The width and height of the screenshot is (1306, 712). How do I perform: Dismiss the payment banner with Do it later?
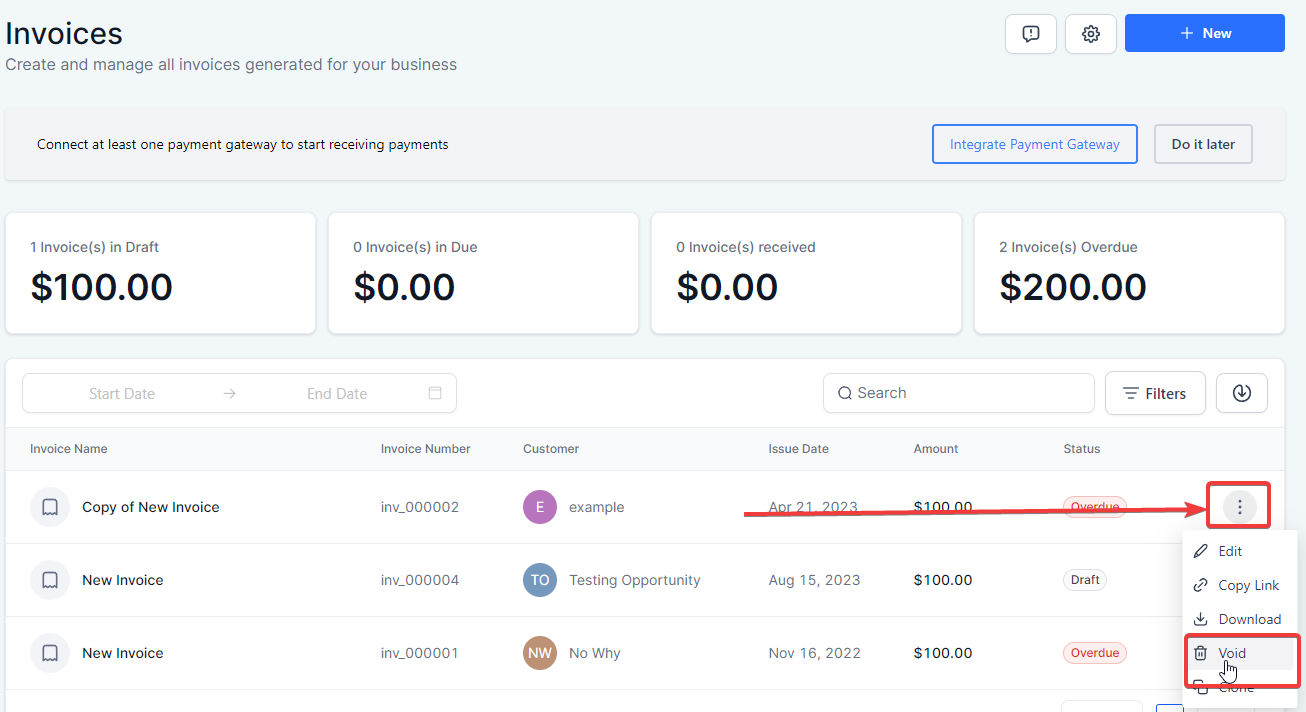pyautogui.click(x=1202, y=144)
